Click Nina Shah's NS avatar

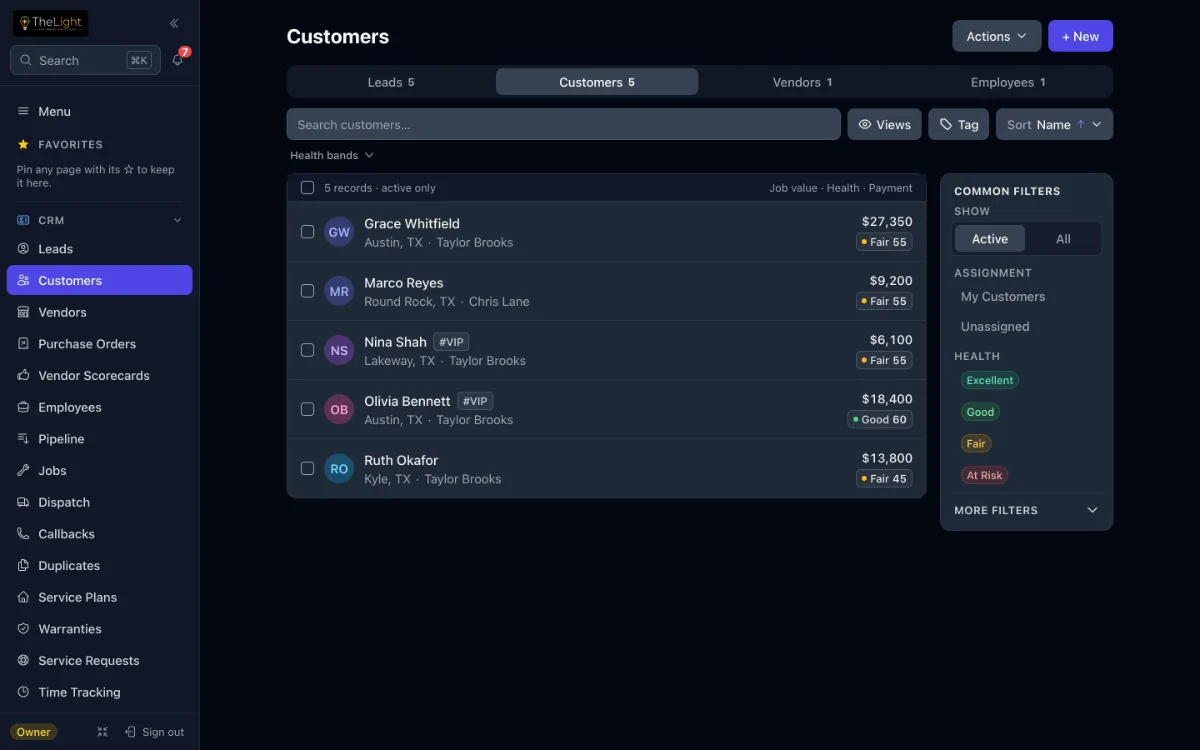pos(339,350)
